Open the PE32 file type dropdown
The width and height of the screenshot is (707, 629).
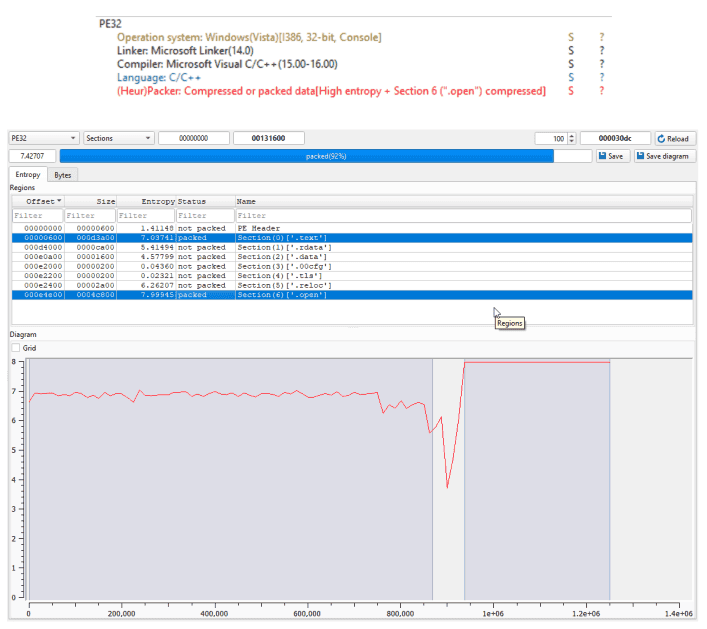(44, 139)
